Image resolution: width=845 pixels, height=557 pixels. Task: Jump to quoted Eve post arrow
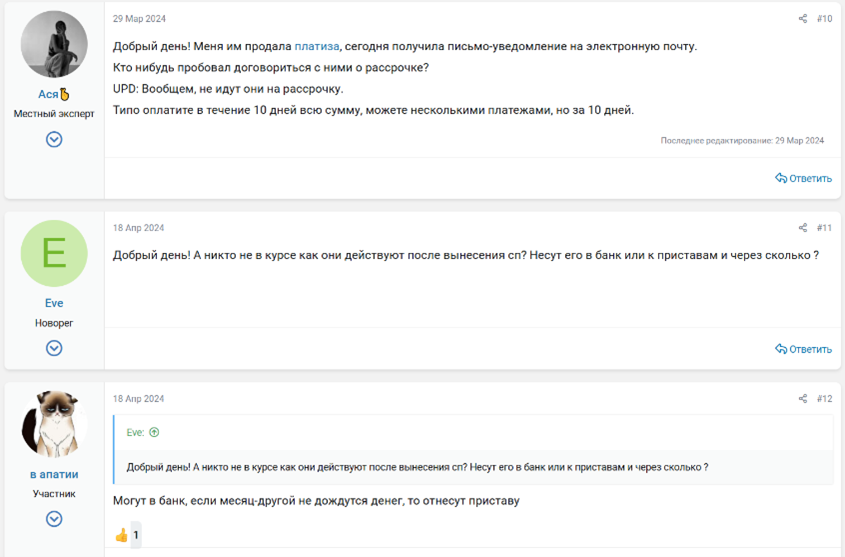(154, 433)
